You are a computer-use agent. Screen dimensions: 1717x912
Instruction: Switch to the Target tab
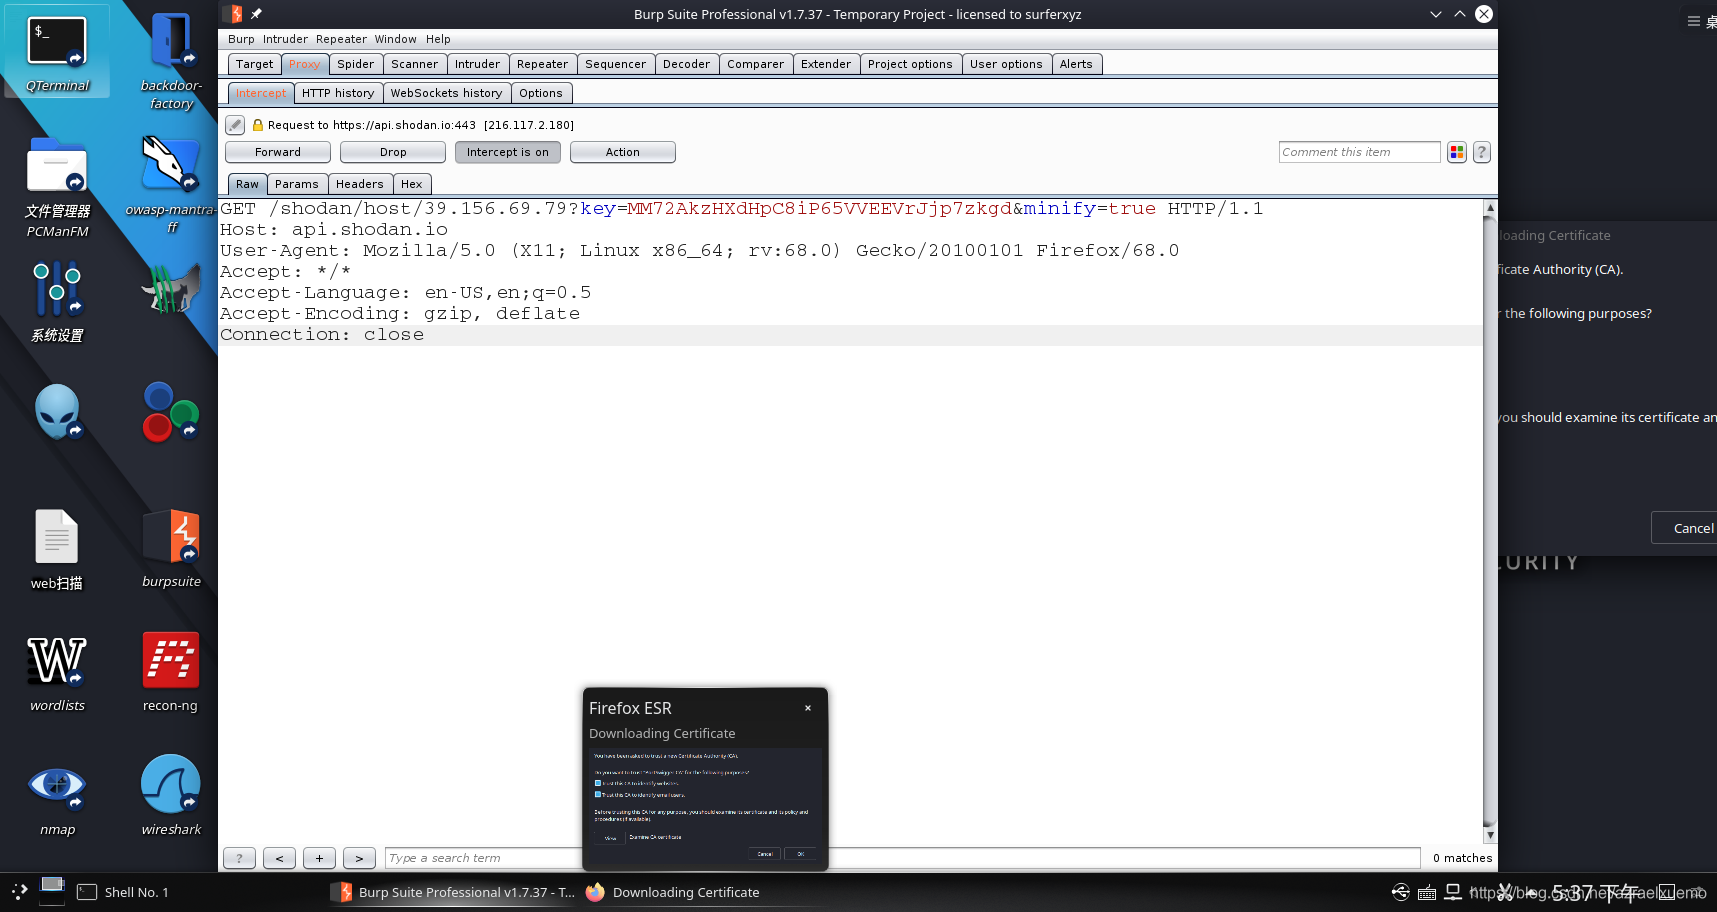tap(254, 64)
